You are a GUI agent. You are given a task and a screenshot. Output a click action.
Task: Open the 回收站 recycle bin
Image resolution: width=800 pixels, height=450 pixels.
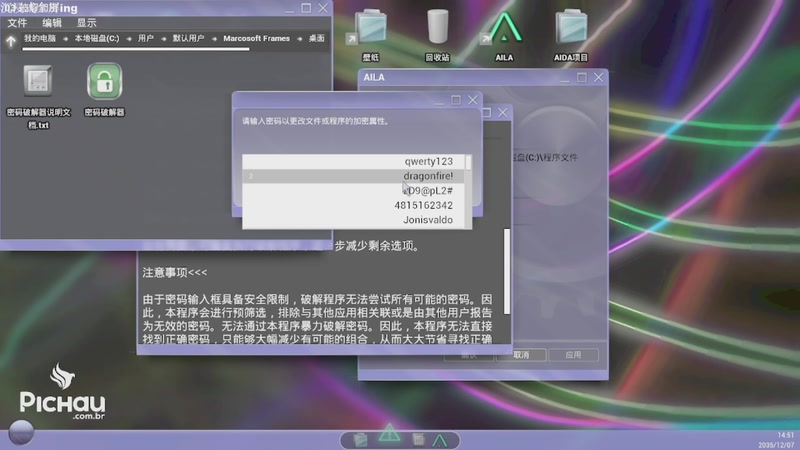pyautogui.click(x=437, y=27)
